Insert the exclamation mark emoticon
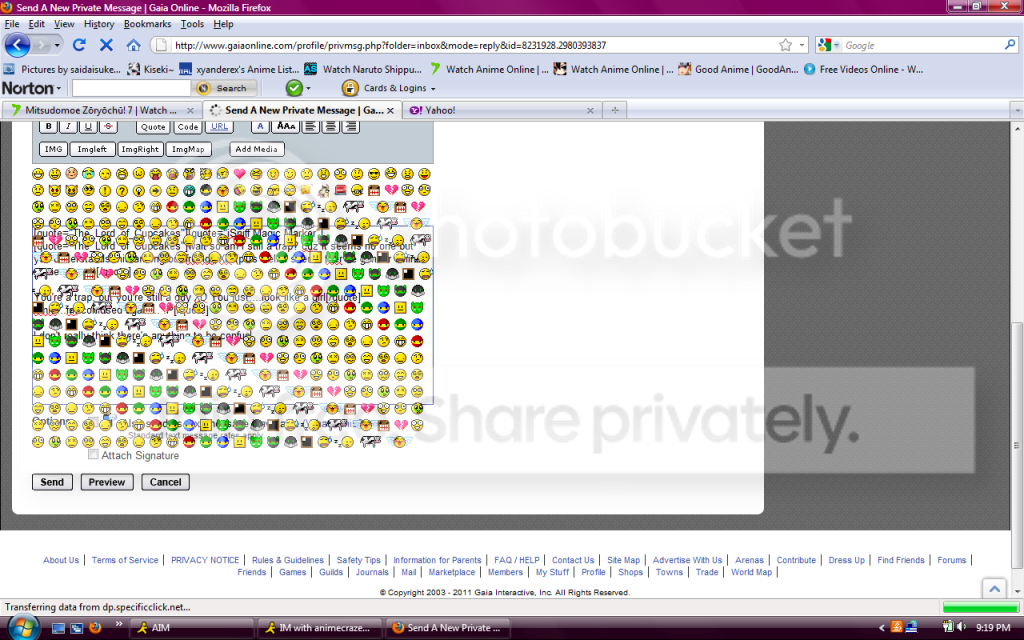This screenshot has width=1024, height=640. 104,191
